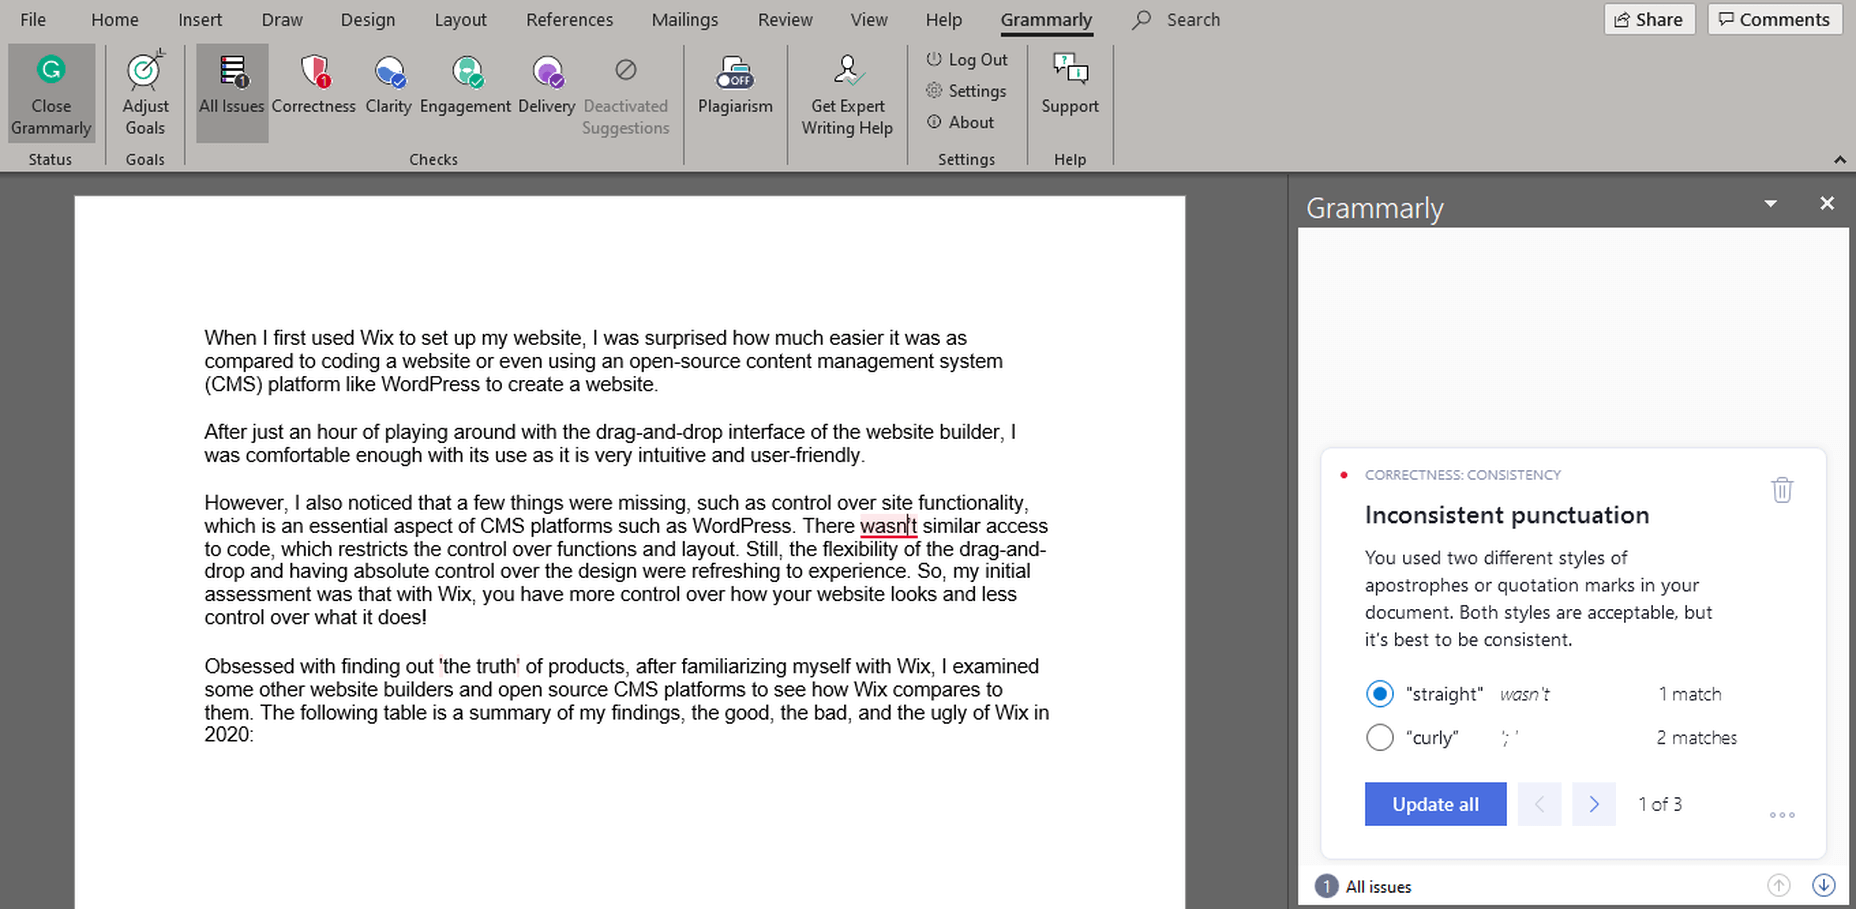Screen dimensions: 1856x909
Task: Open Adjust Goals
Action: (x=145, y=93)
